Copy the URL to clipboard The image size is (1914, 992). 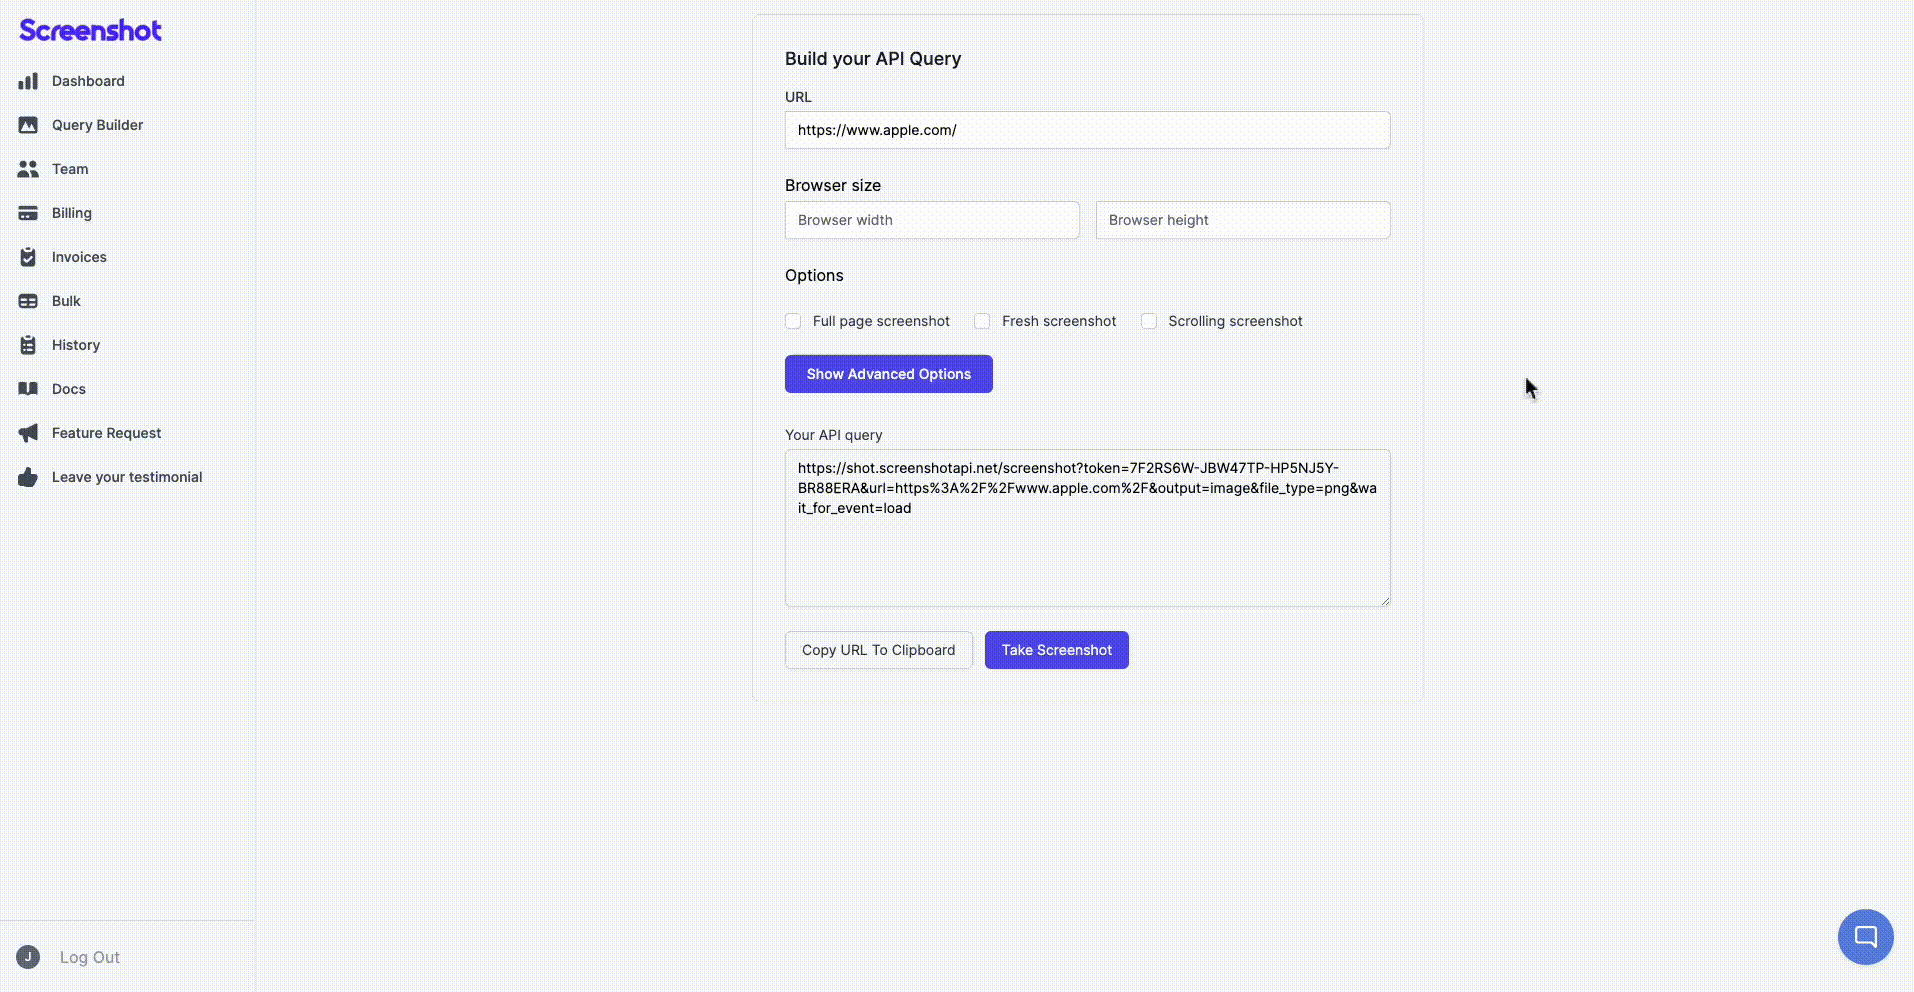coord(878,649)
